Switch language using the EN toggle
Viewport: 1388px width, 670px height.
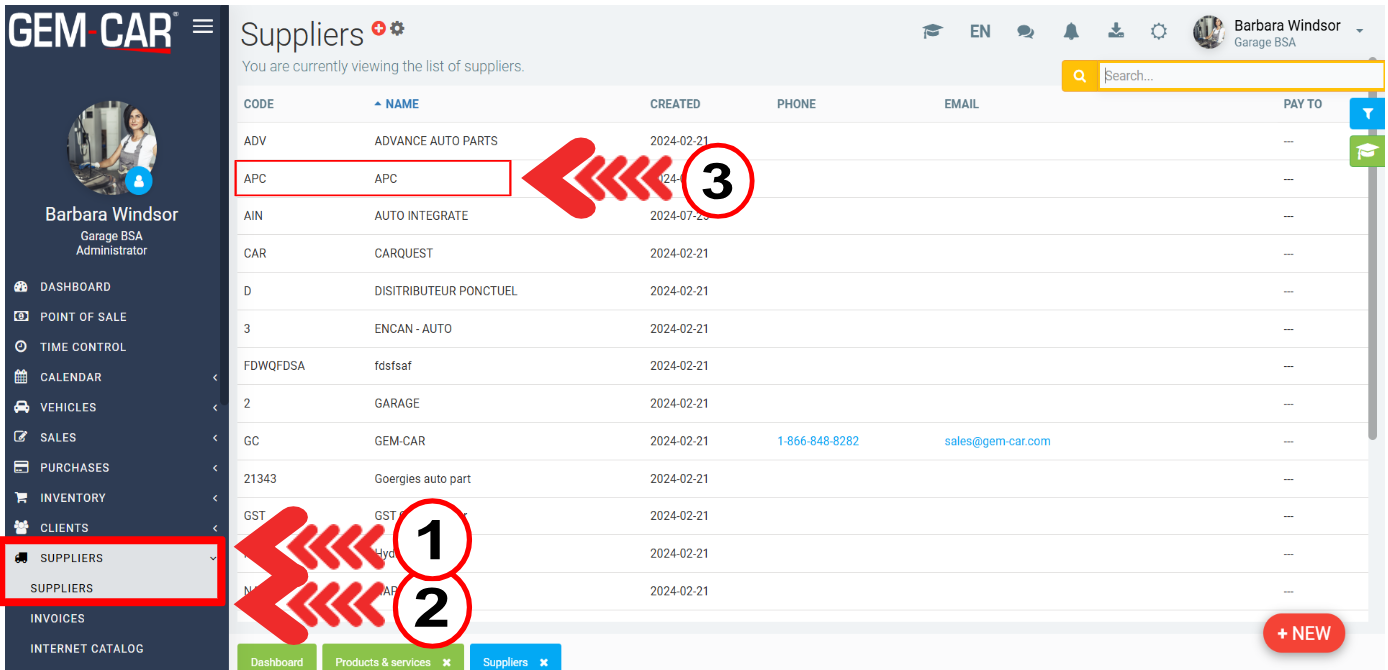pyautogui.click(x=980, y=32)
